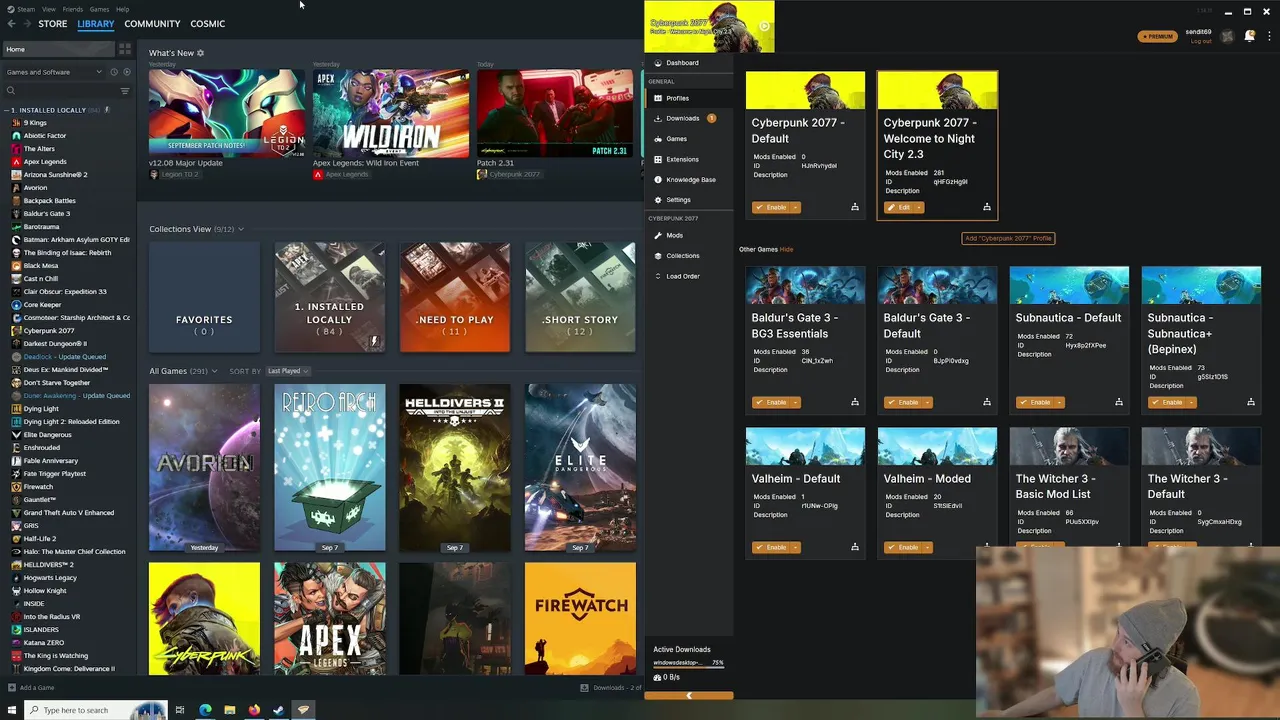This screenshot has width=1280, height=720.
Task: Open Enable dropdown arrow on Valheim - Moded
Action: click(928, 547)
